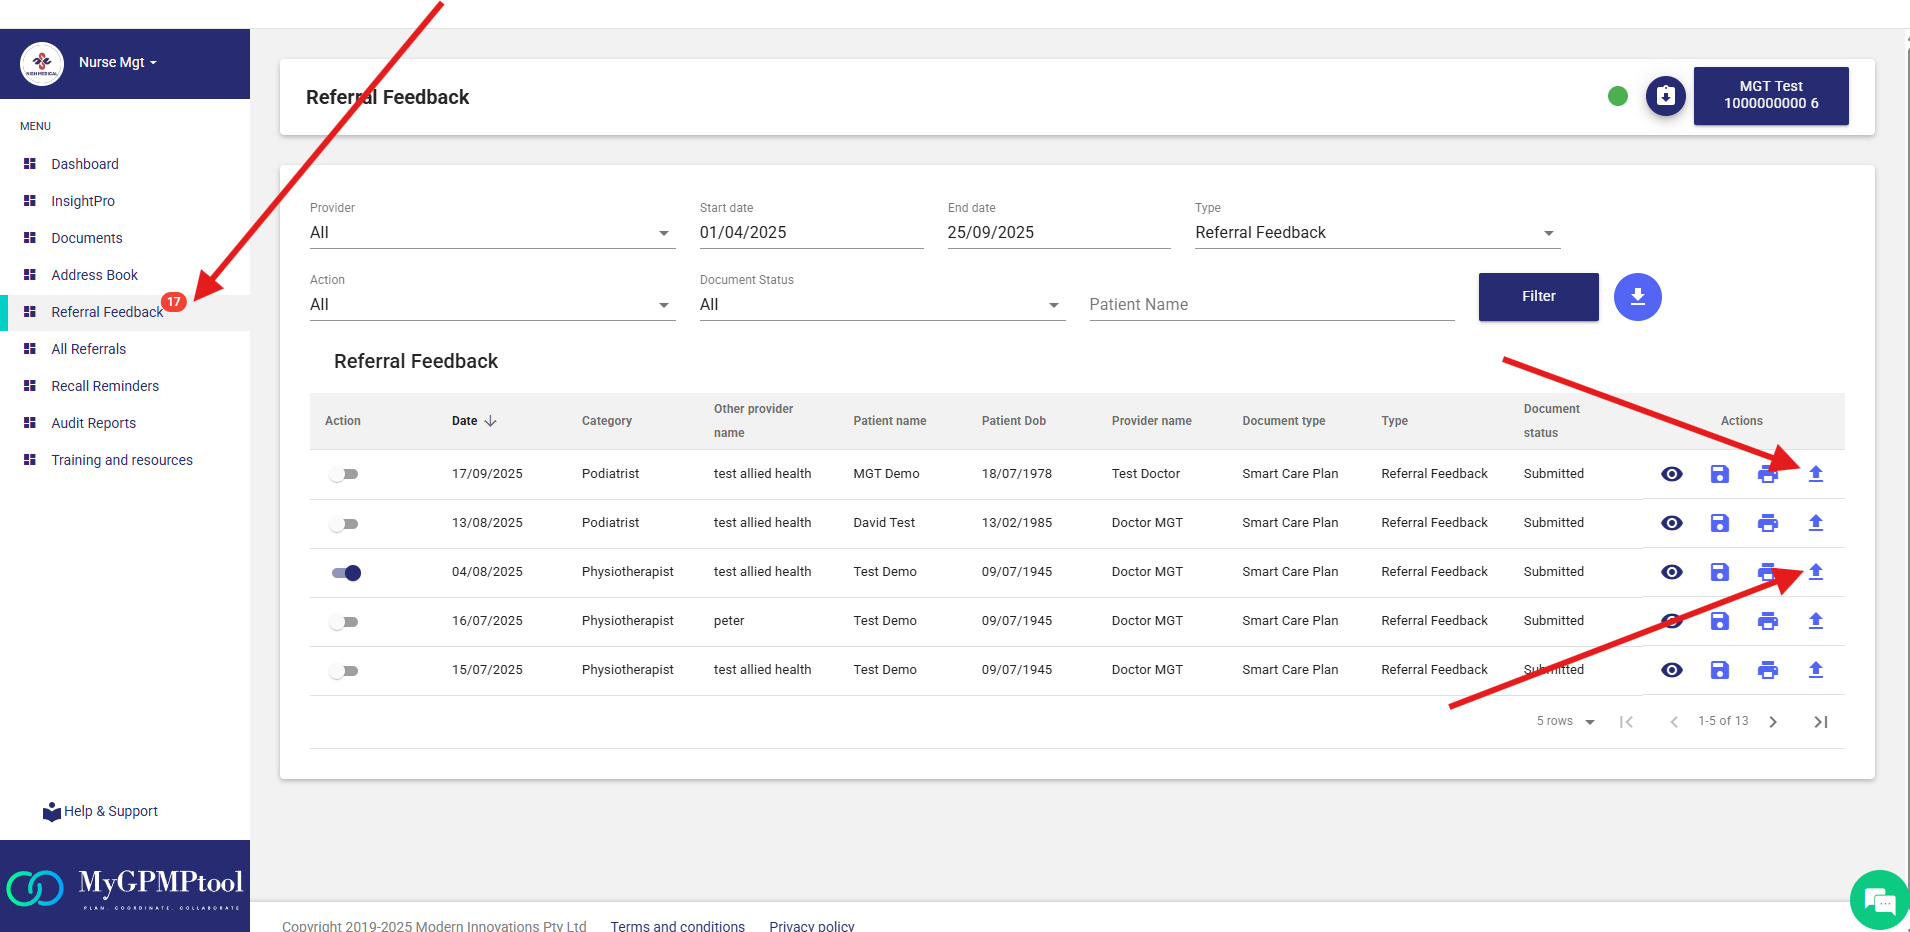
Task: Go to the next page of results
Action: pos(1772,722)
